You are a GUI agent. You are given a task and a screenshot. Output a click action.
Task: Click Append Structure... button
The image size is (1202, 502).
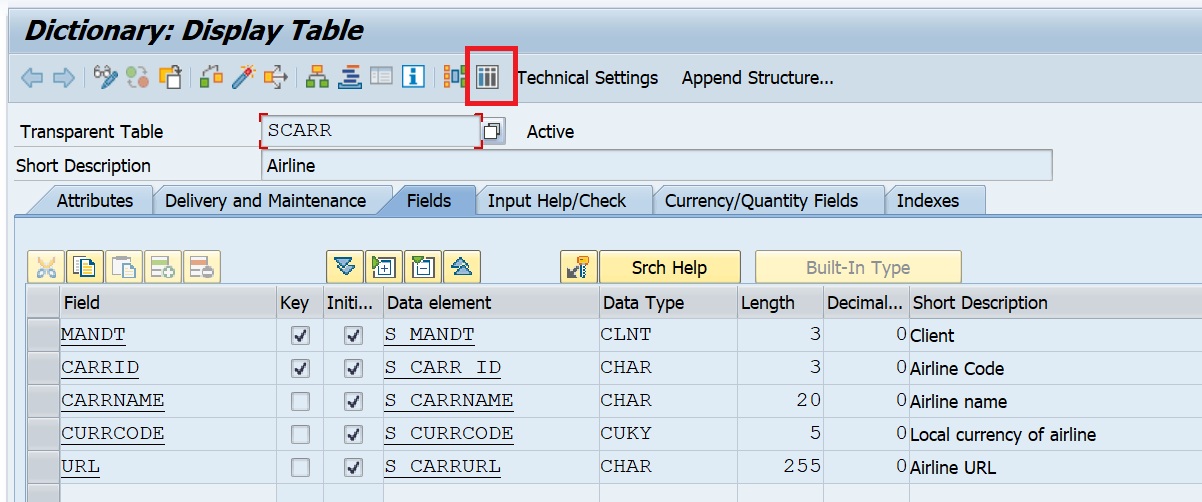click(x=757, y=77)
